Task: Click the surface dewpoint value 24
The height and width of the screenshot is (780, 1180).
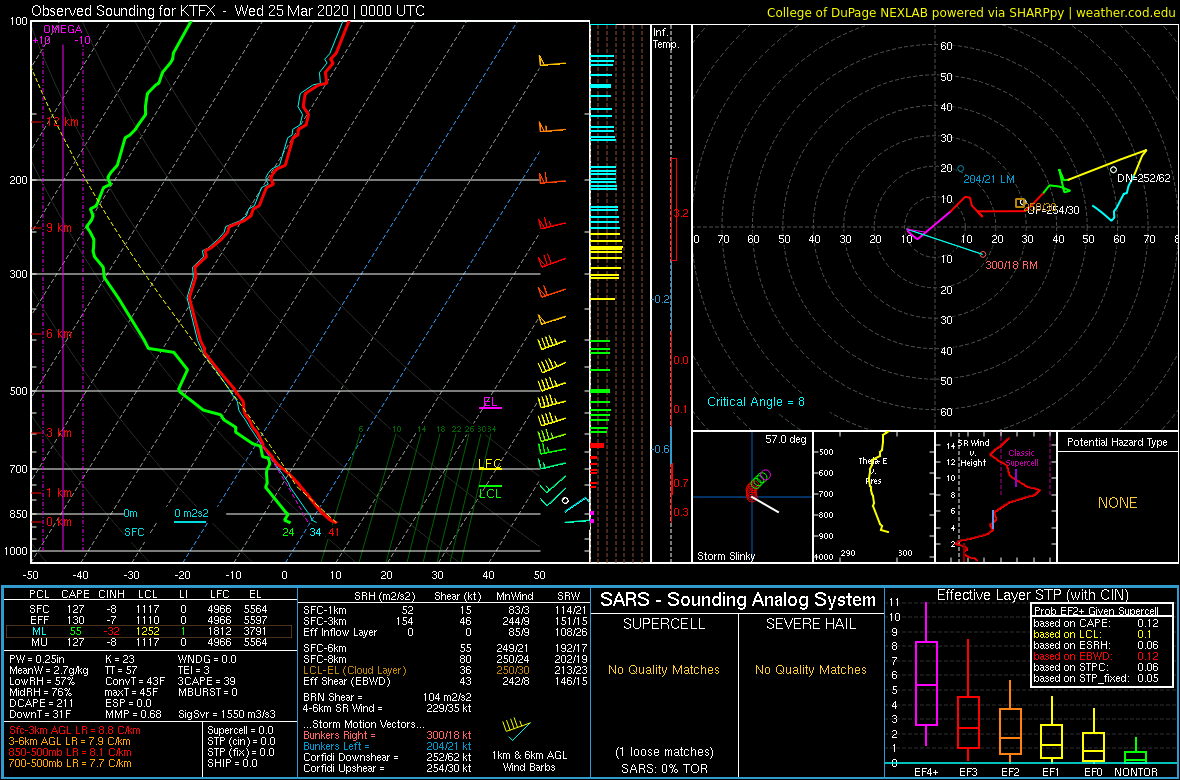Action: [x=287, y=532]
